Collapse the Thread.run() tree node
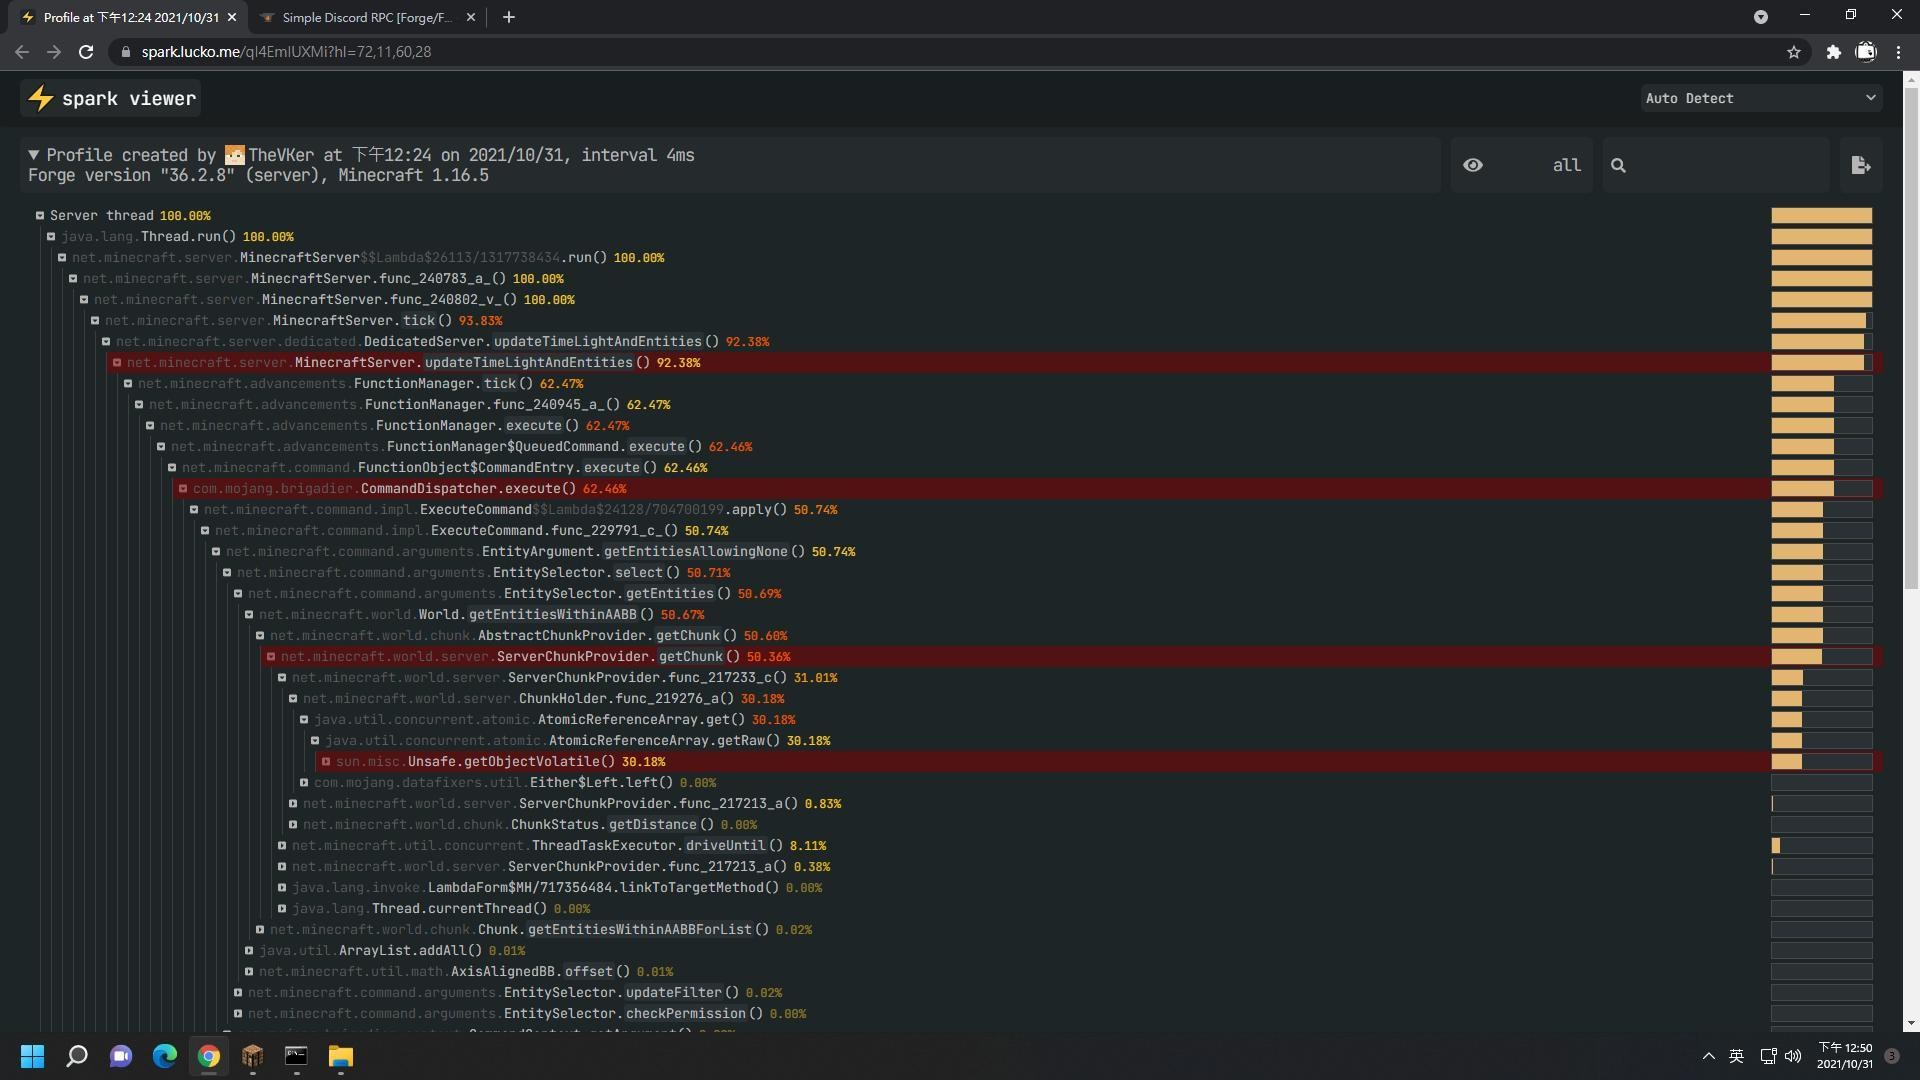The image size is (1920, 1080). click(x=51, y=236)
